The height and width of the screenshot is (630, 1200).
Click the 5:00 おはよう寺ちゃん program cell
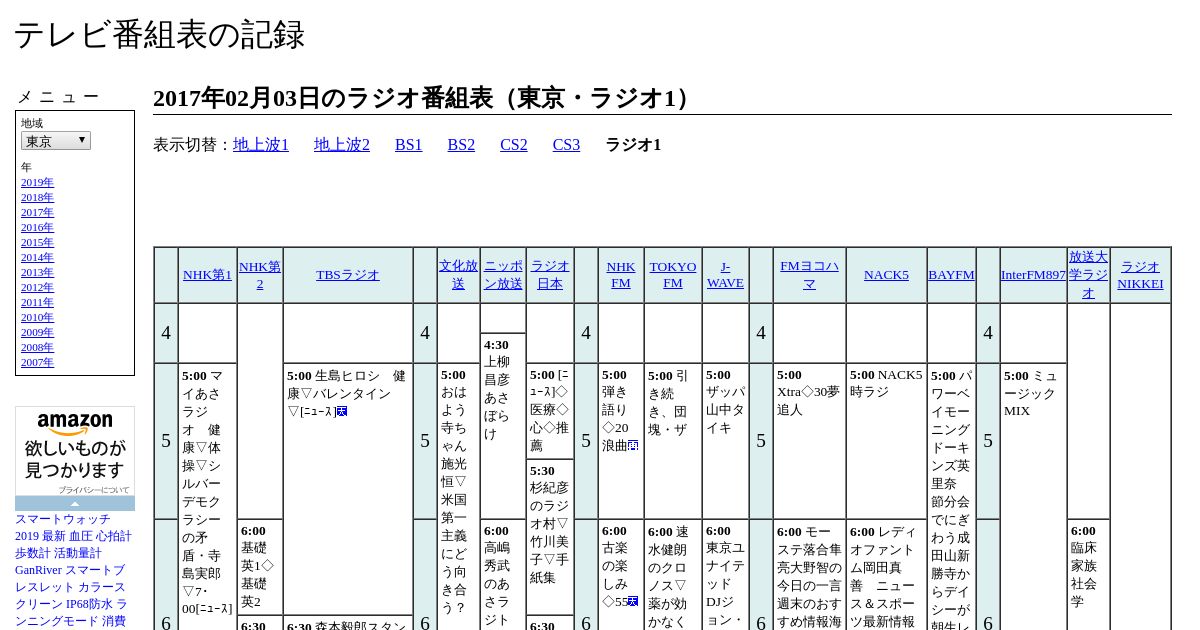(x=458, y=496)
